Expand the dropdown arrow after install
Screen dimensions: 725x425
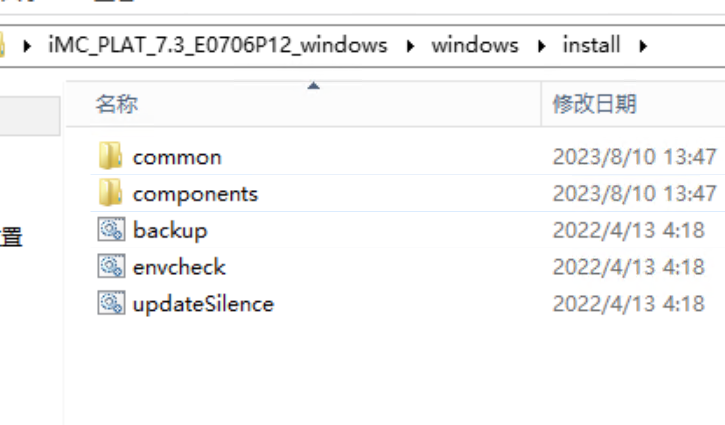(642, 45)
